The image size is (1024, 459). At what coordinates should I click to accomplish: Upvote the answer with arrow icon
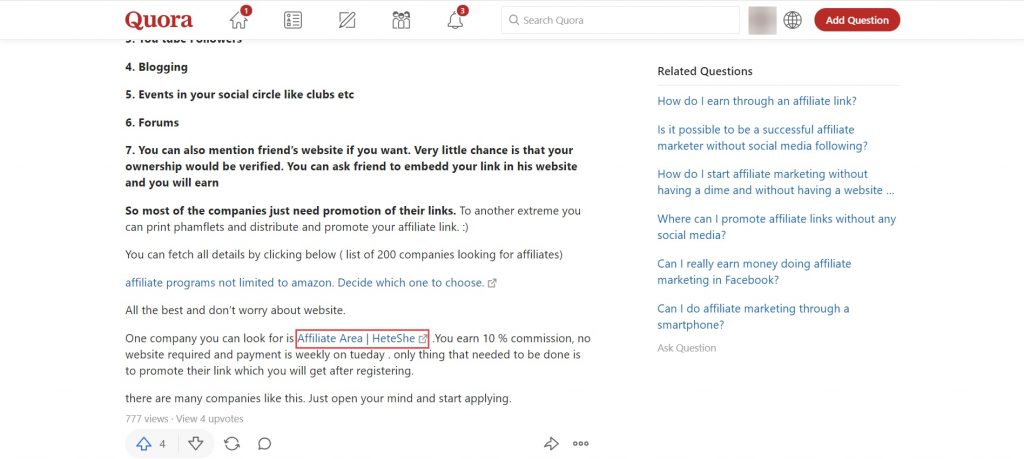pos(144,444)
